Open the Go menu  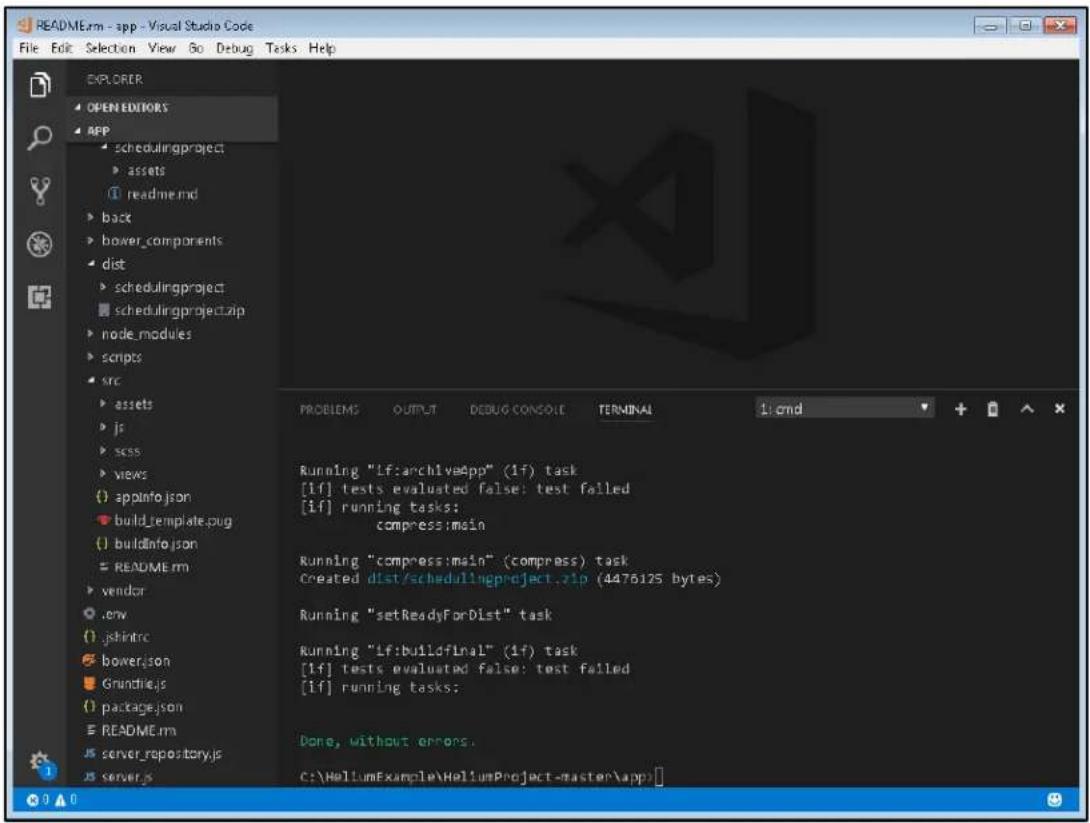(x=196, y=48)
